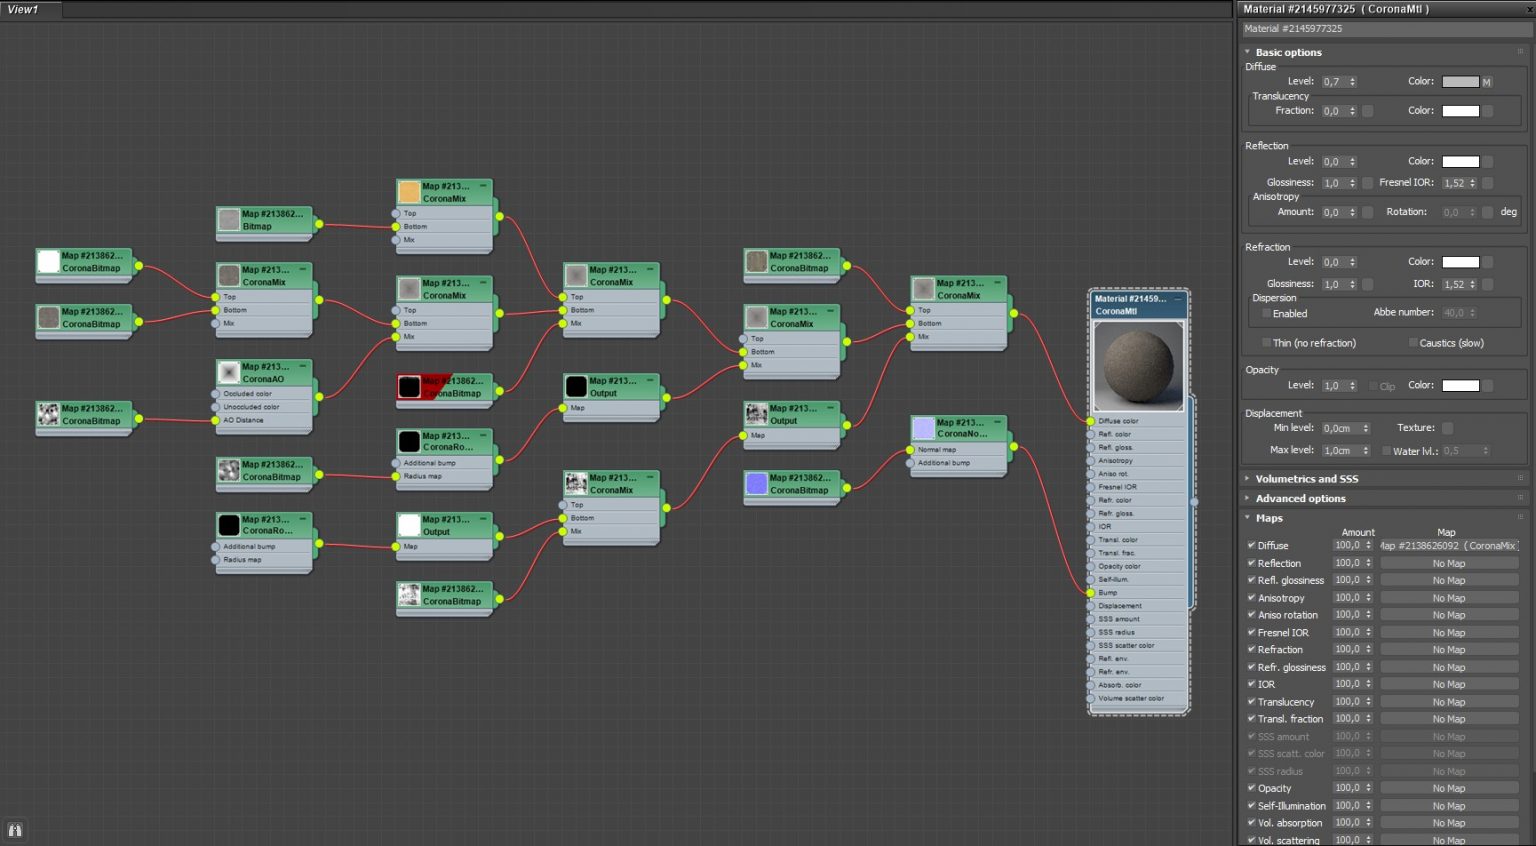The width and height of the screenshot is (1536, 846).
Task: Click the No Map button for Opacity
Action: pyautogui.click(x=1449, y=789)
